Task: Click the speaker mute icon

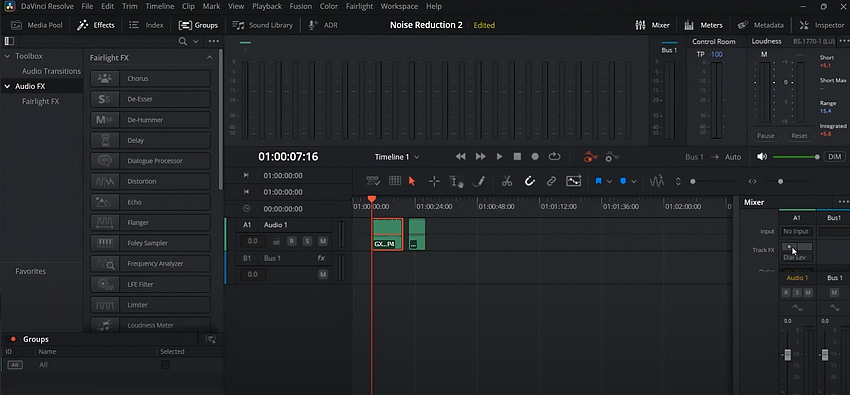Action: 762,157
